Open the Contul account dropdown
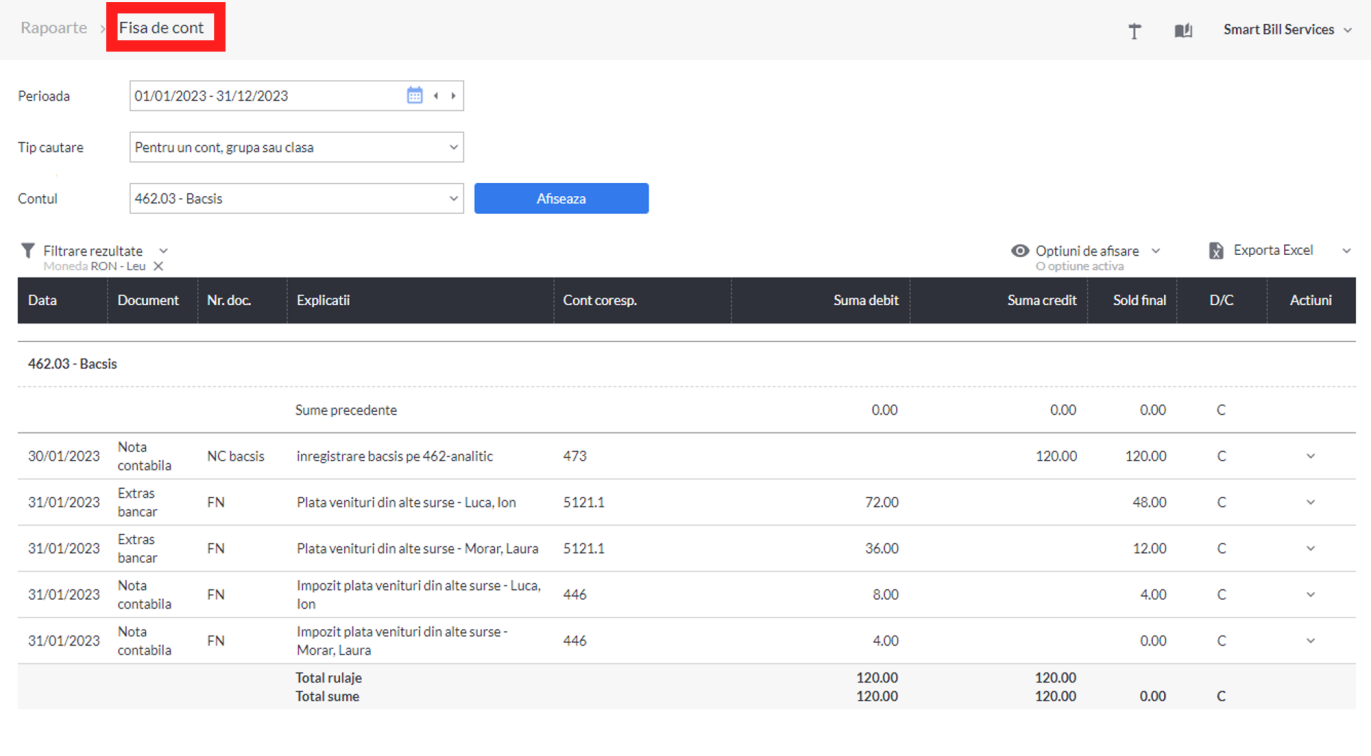1371x756 pixels. (297, 198)
